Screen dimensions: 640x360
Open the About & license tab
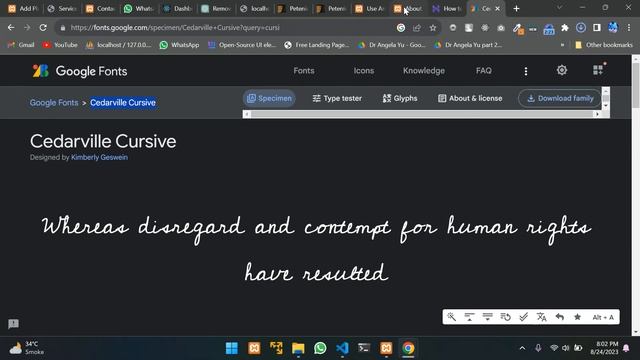tap(470, 98)
